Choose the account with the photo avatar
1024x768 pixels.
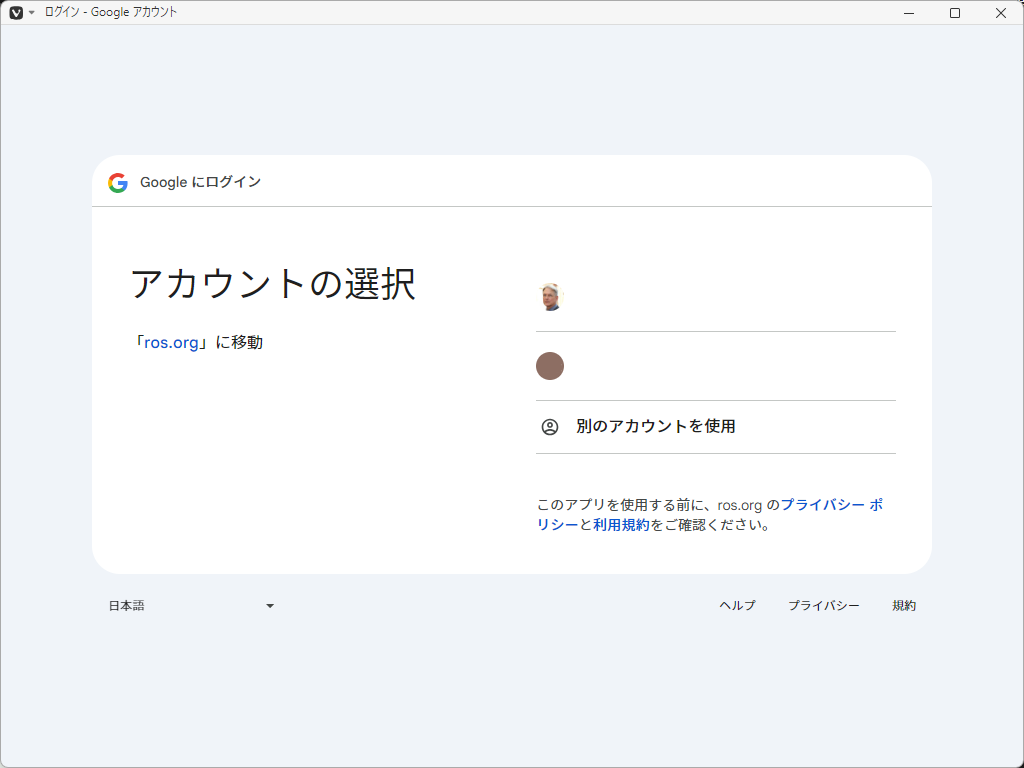(x=716, y=297)
